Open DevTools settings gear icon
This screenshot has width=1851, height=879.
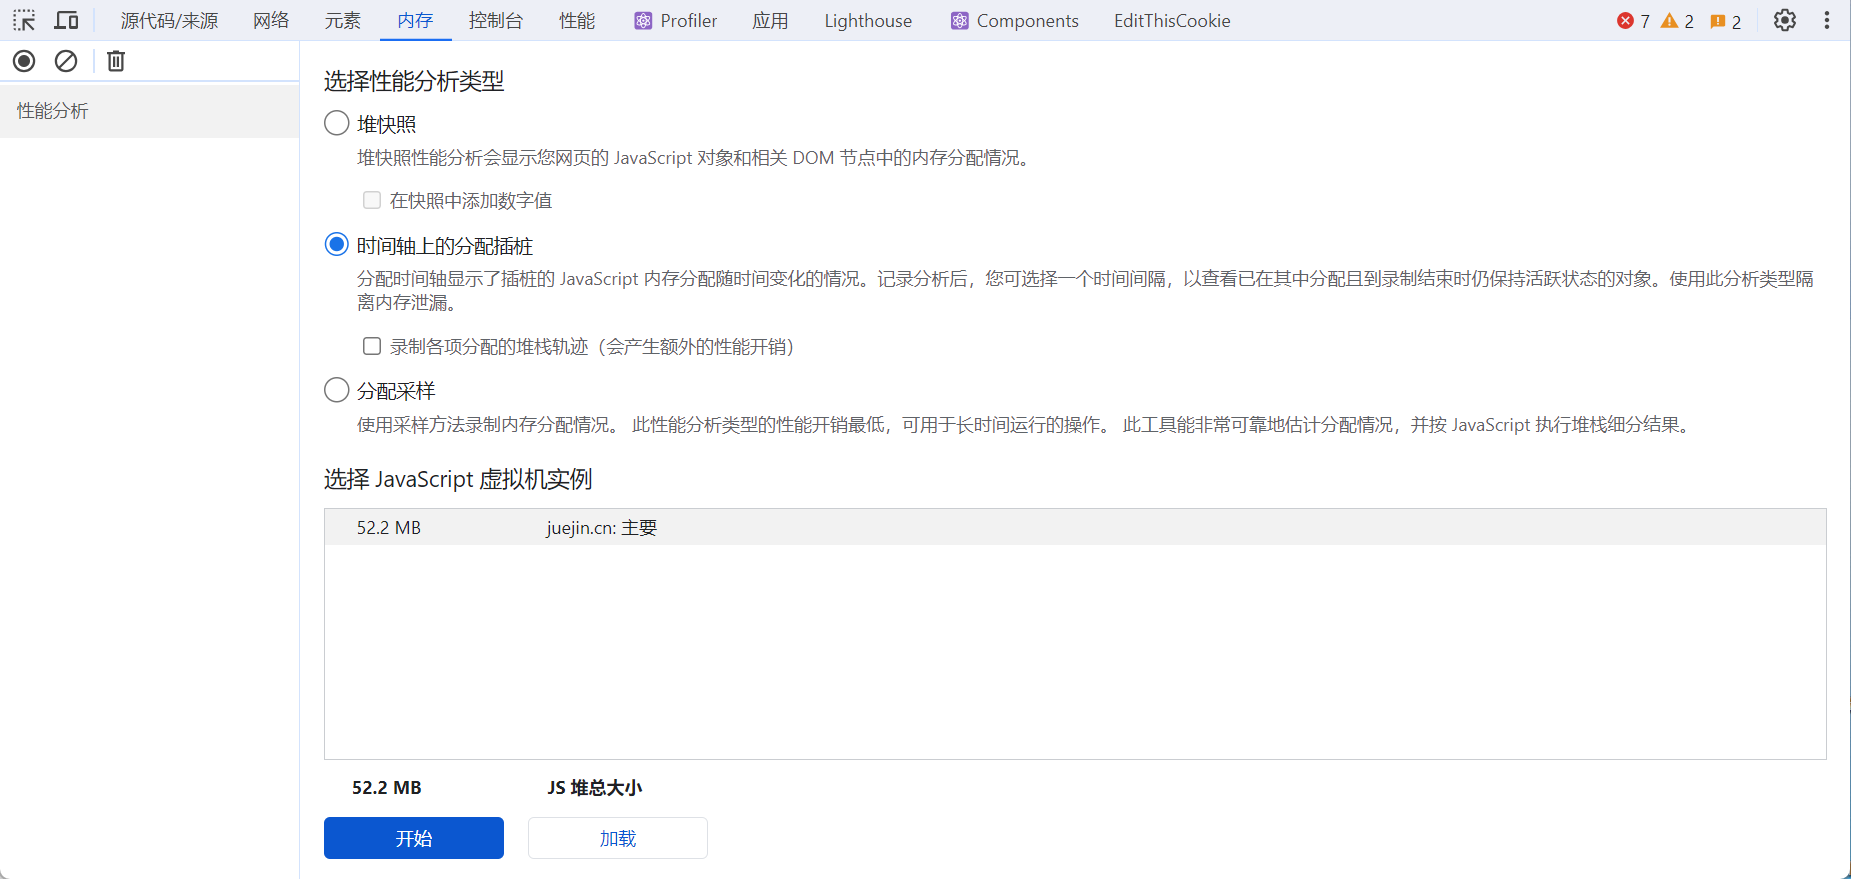1785,20
